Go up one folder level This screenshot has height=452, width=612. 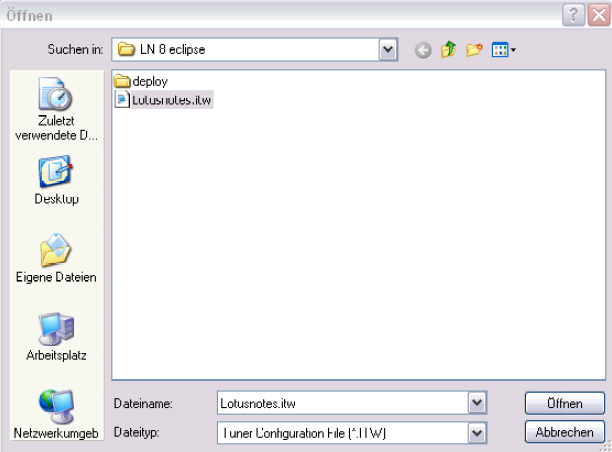click(x=449, y=49)
